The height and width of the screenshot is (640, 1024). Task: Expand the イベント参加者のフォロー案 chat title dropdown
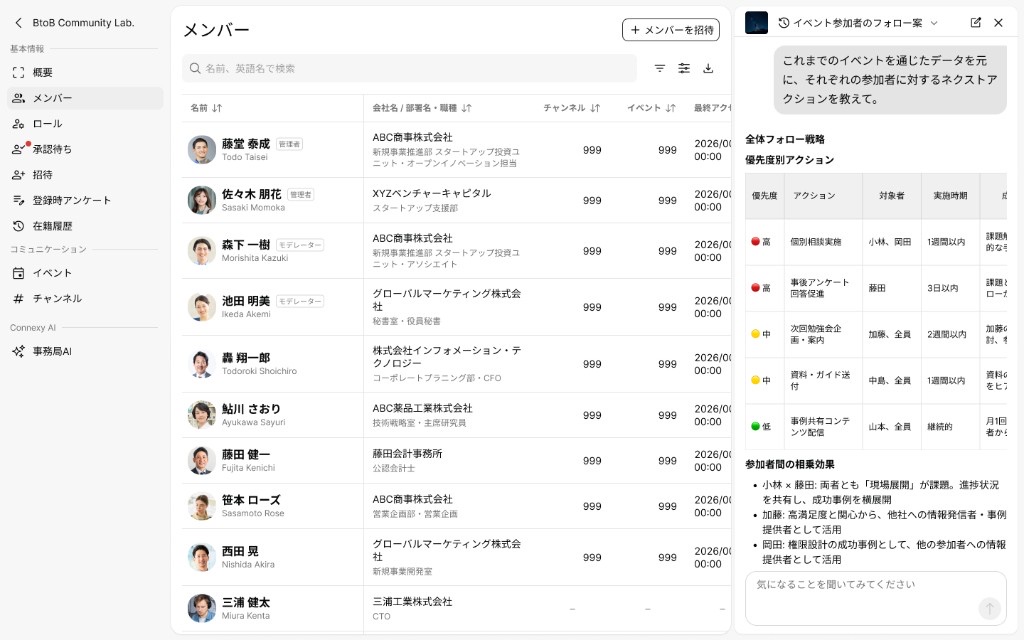[934, 23]
